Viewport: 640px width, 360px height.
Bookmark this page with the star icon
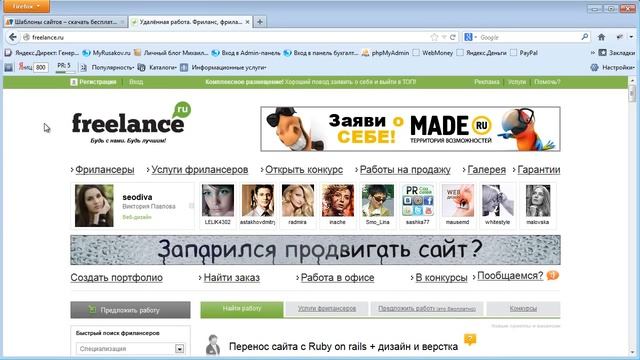point(434,37)
